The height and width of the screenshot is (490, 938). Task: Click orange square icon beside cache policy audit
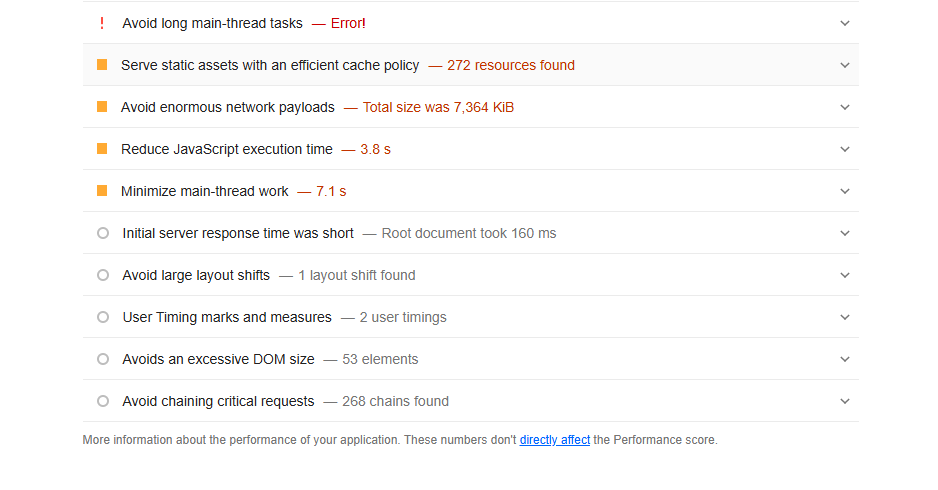(102, 65)
